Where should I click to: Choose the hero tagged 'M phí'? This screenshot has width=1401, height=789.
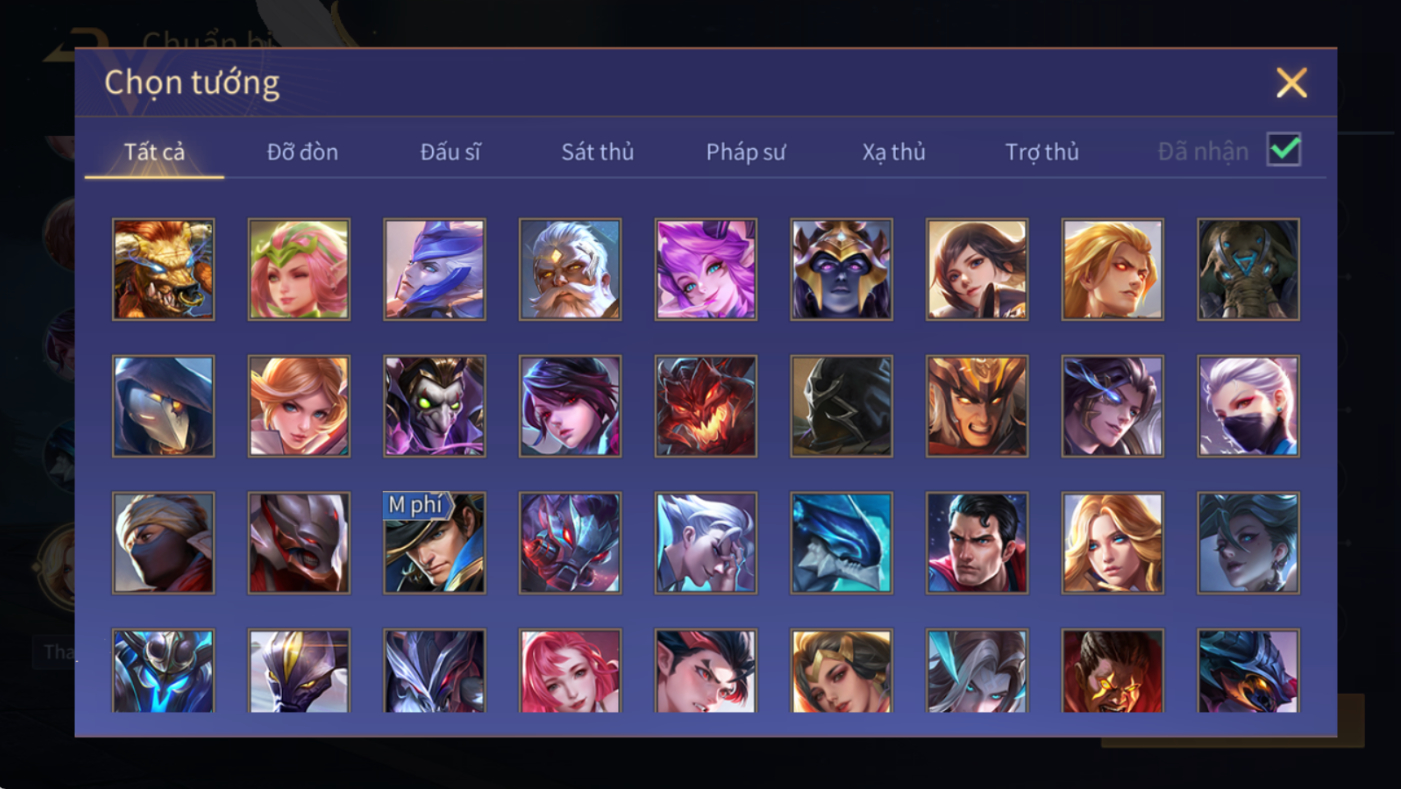click(x=435, y=543)
